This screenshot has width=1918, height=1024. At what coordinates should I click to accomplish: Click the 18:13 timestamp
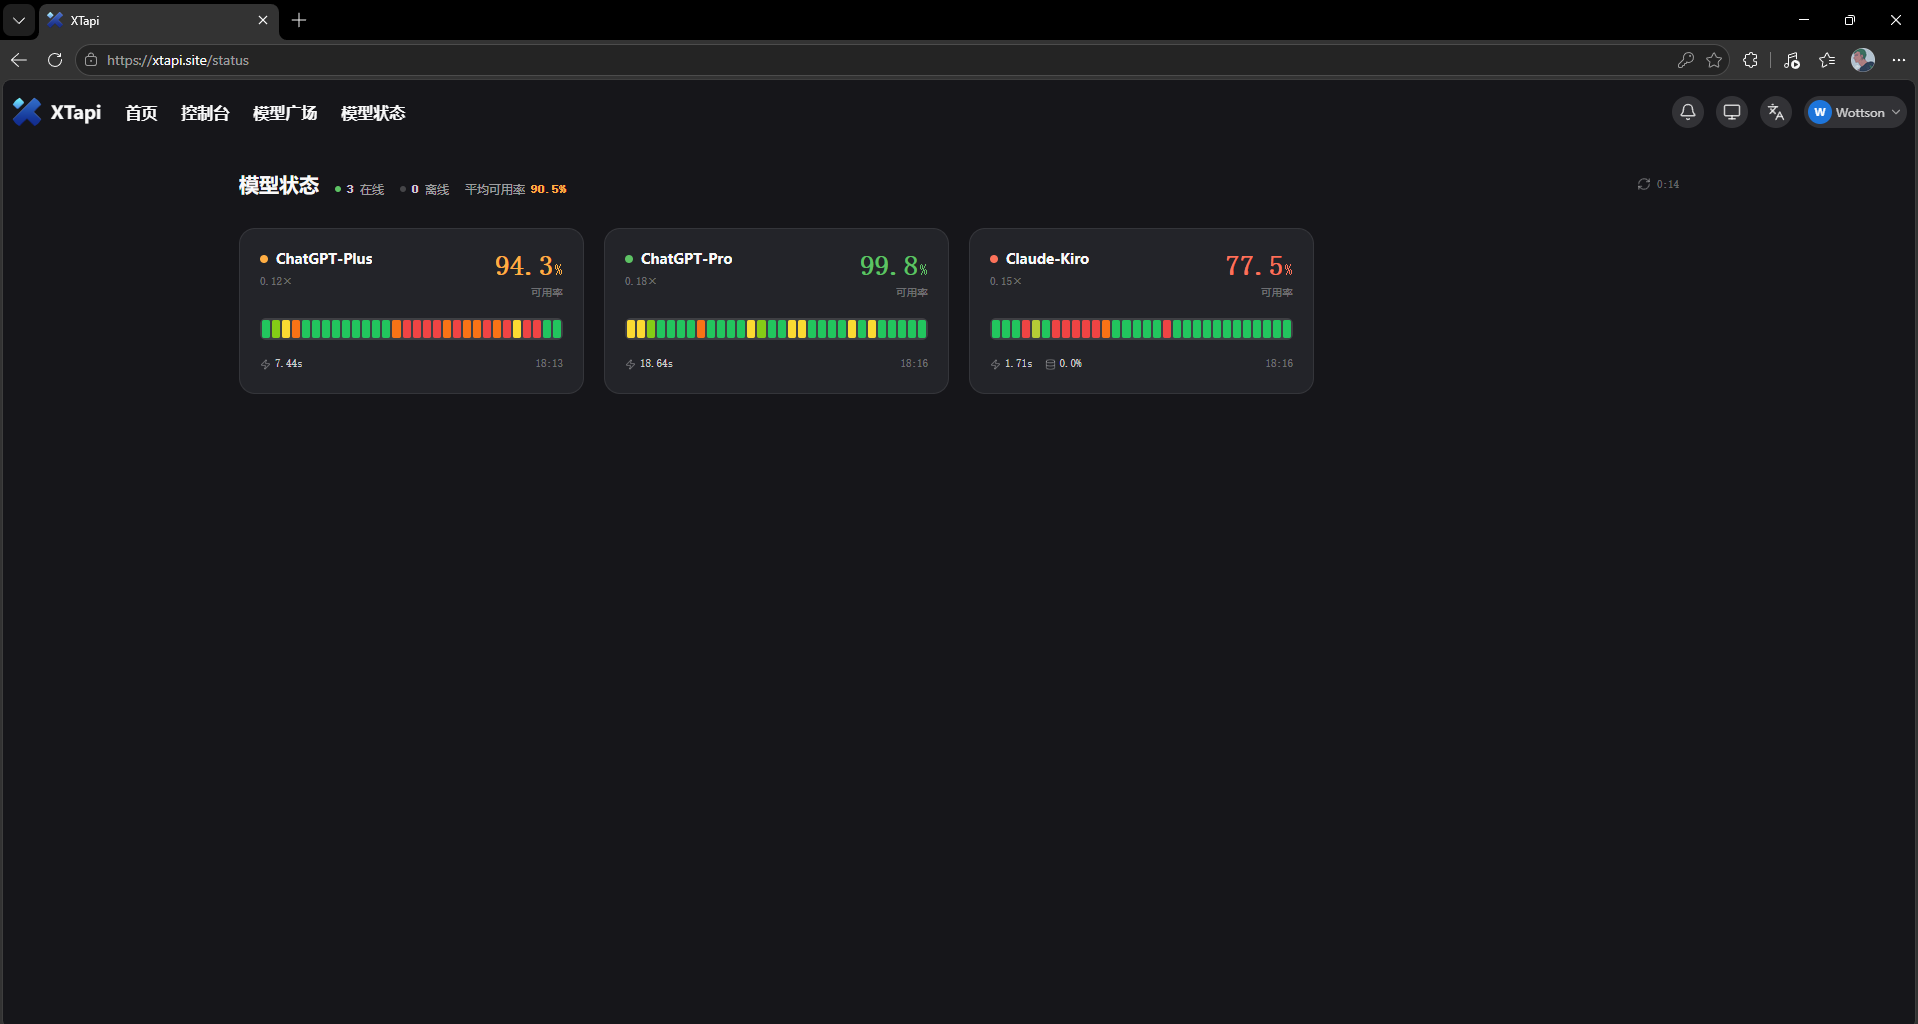[x=549, y=364]
